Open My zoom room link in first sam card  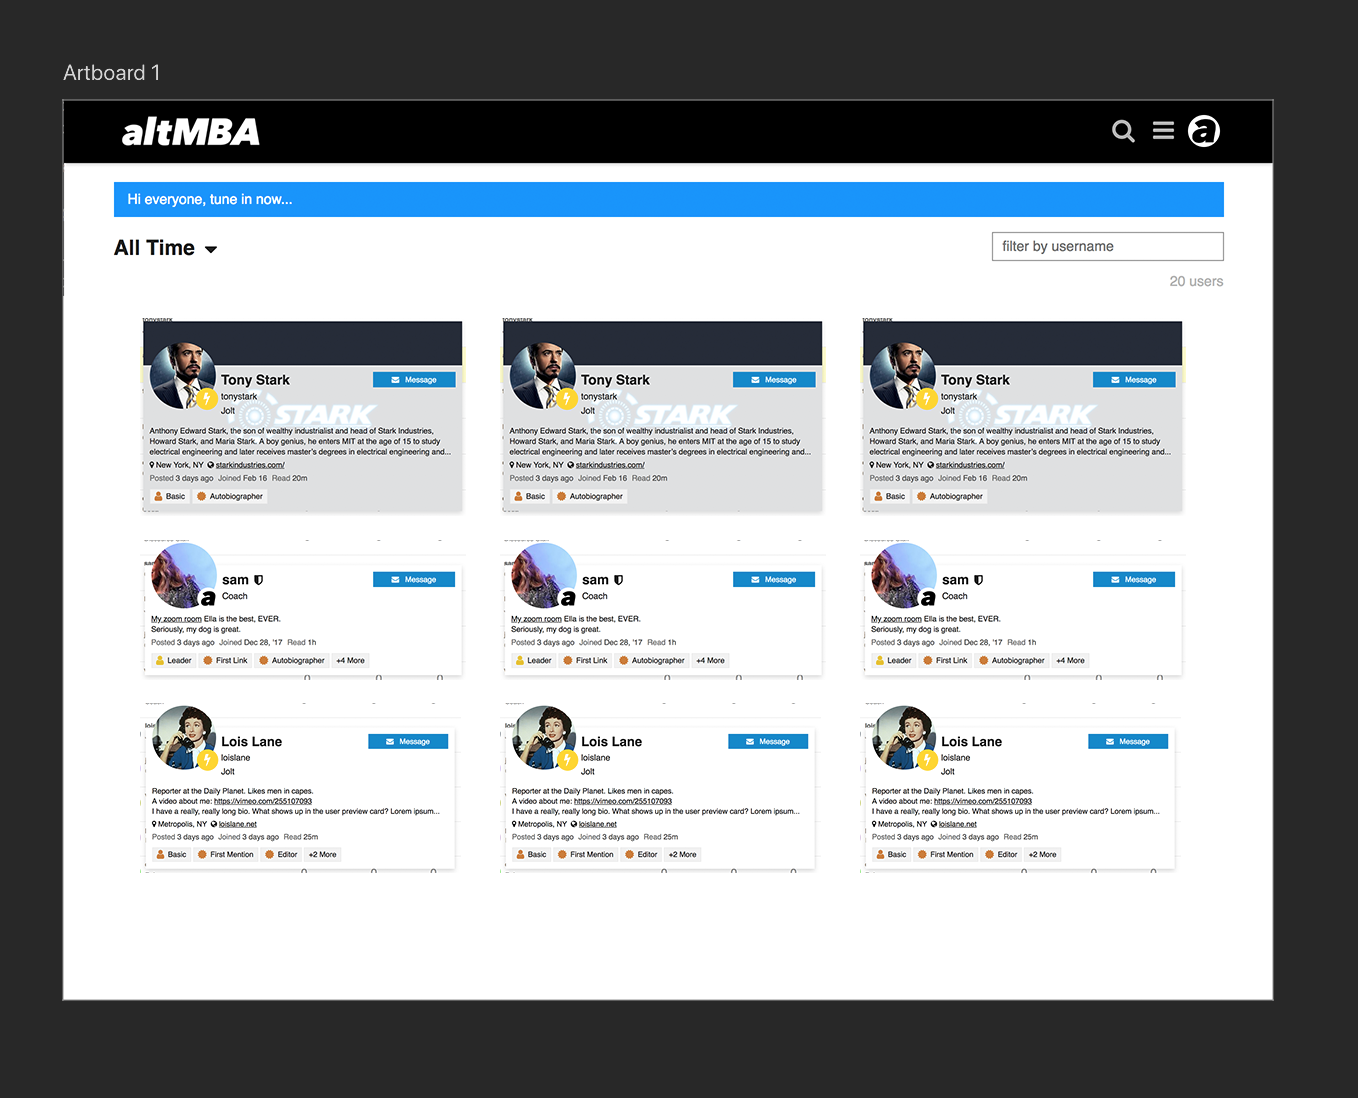coord(176,619)
